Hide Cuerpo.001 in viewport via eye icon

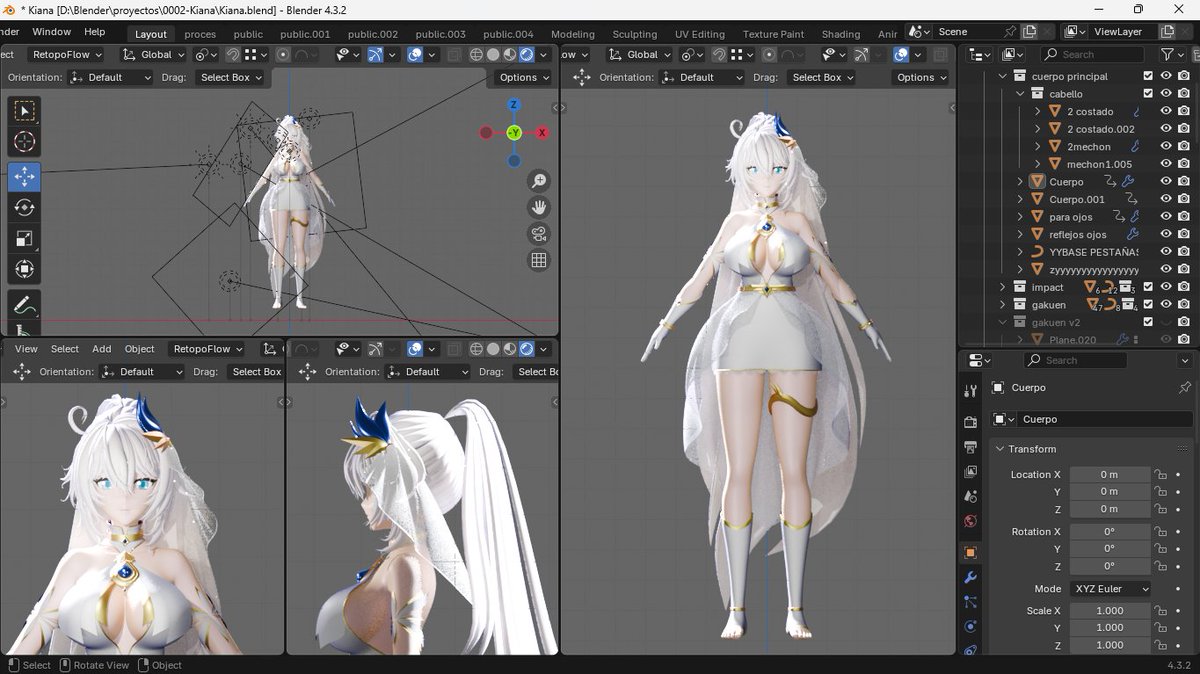[1166, 199]
